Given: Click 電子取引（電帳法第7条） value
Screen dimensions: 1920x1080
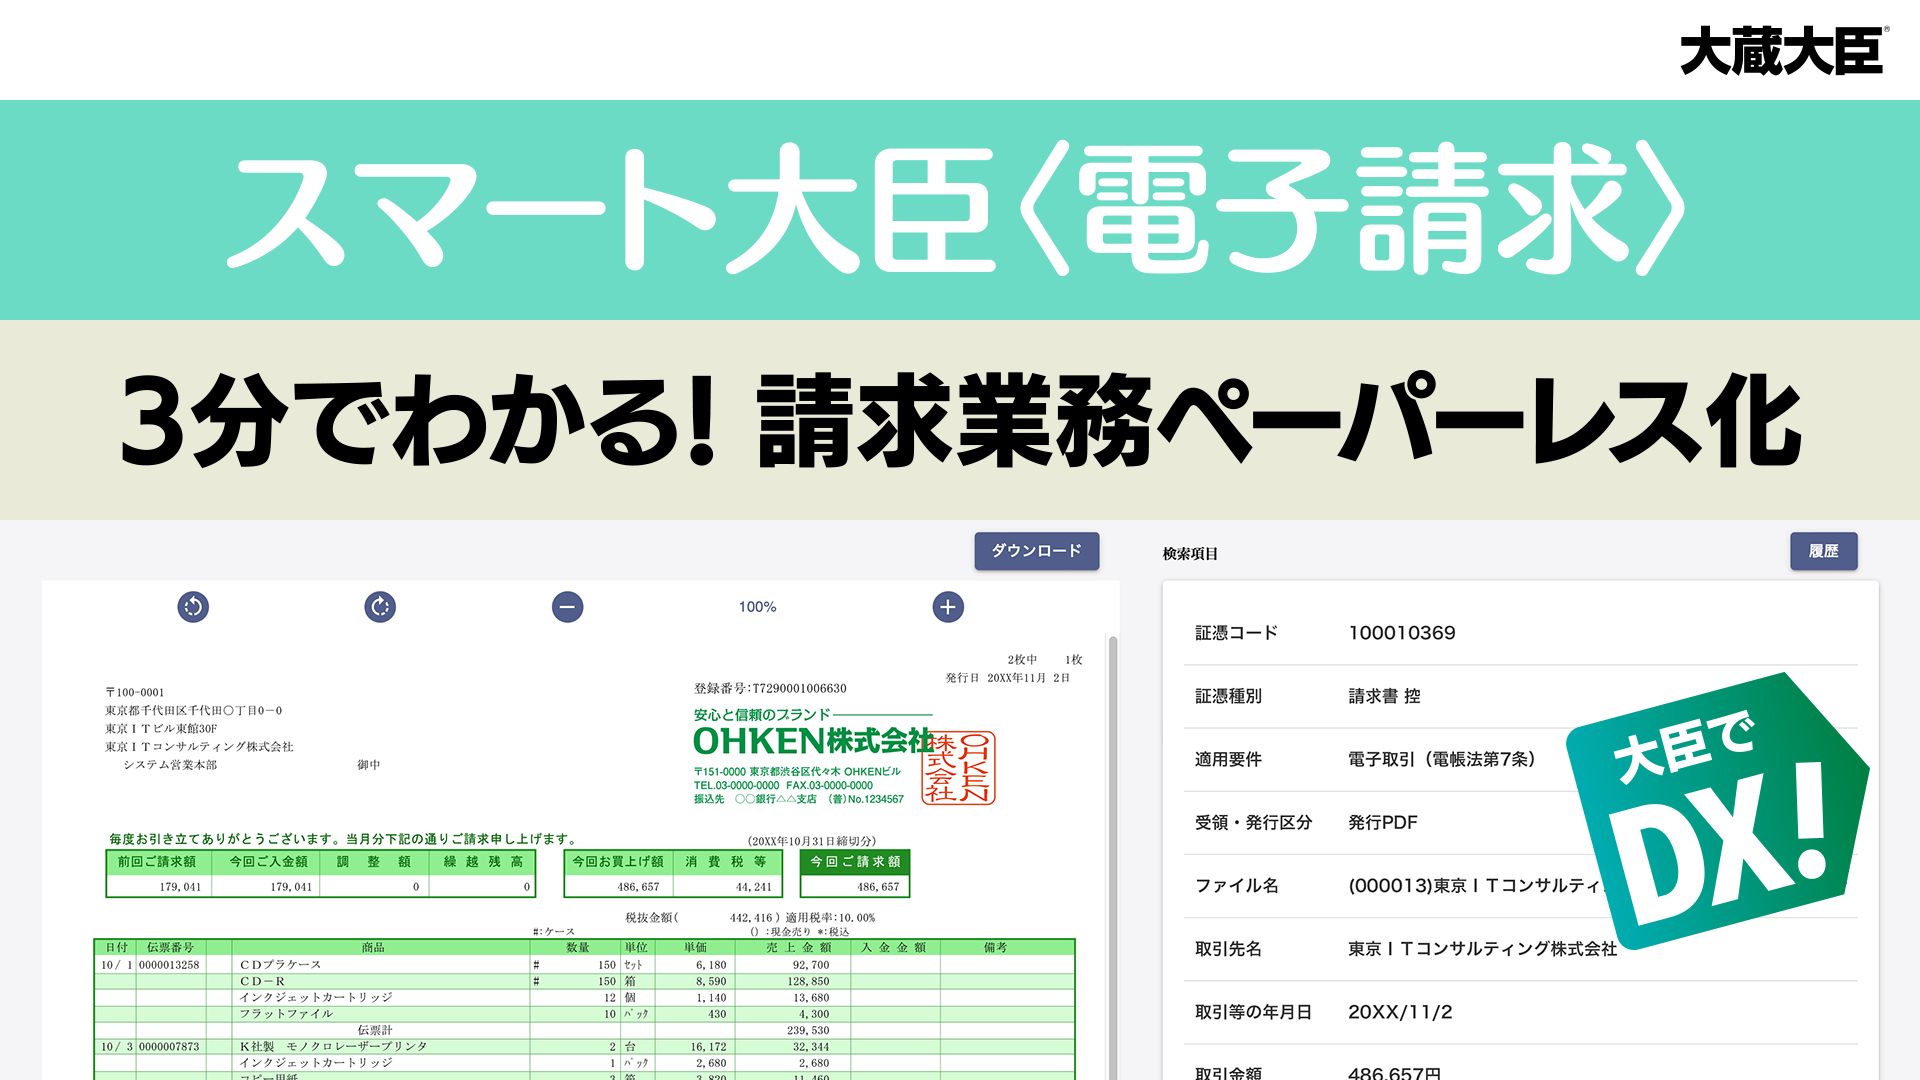Looking at the screenshot, I should point(1441,759).
